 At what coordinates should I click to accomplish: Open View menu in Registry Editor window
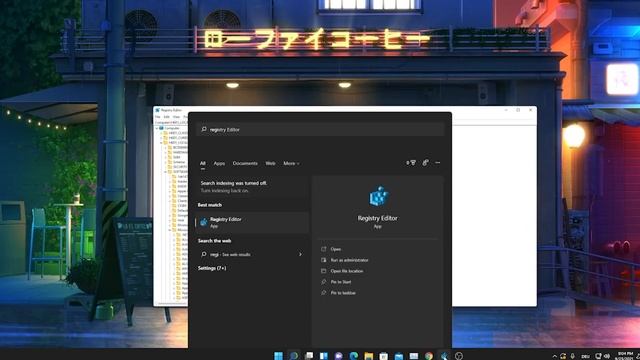click(x=176, y=117)
